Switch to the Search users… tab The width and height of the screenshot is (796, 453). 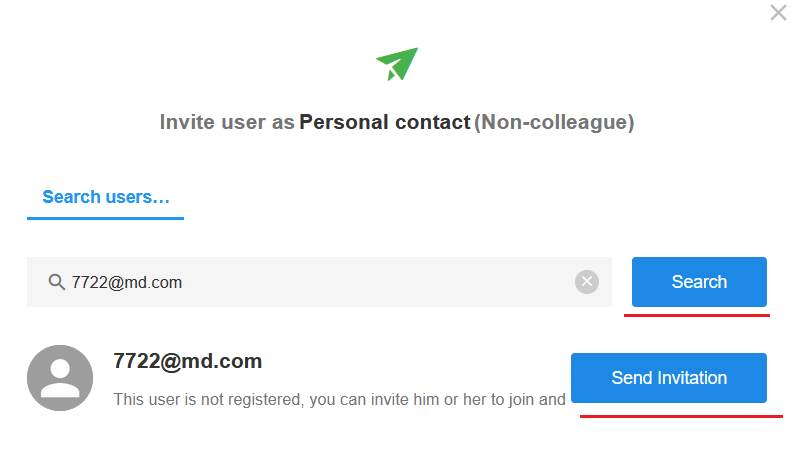tap(105, 197)
